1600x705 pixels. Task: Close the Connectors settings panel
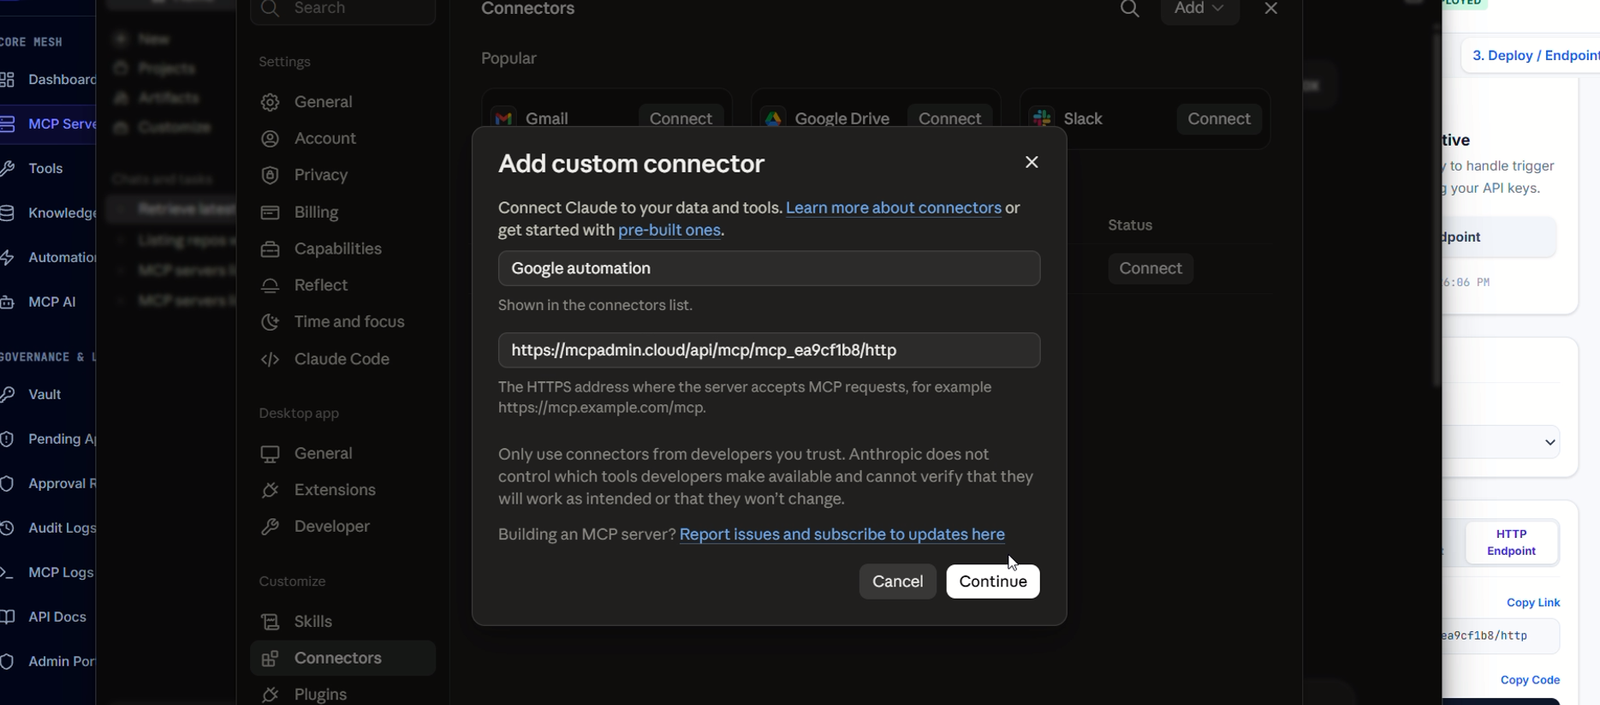tap(1271, 9)
